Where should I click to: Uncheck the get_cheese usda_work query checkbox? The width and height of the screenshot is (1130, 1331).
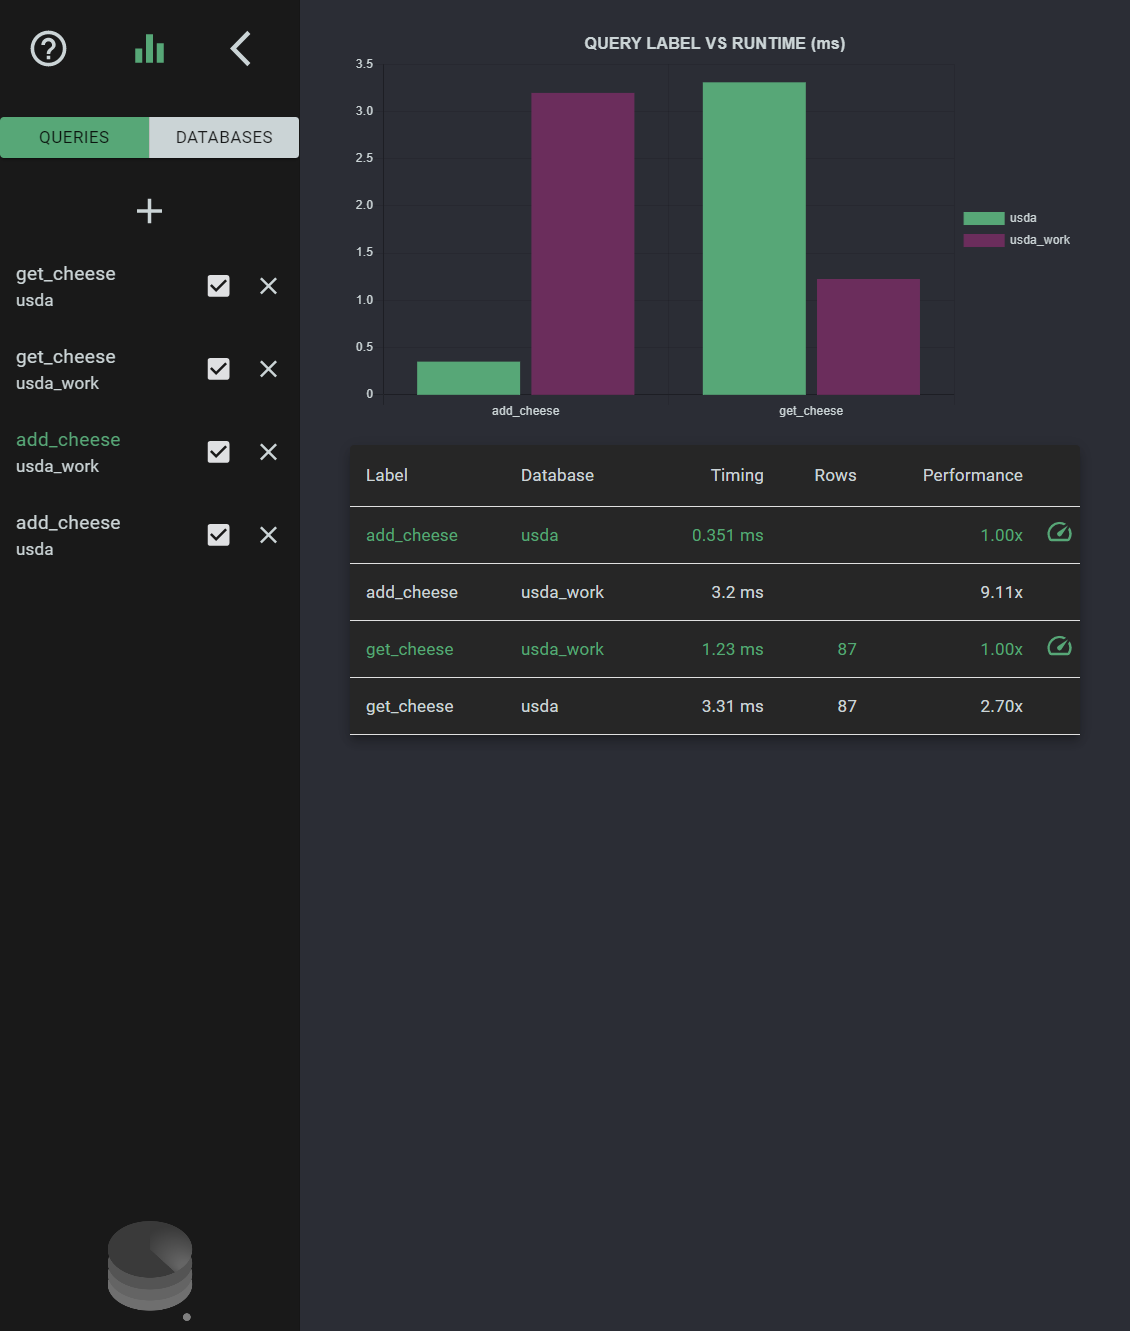coord(218,369)
